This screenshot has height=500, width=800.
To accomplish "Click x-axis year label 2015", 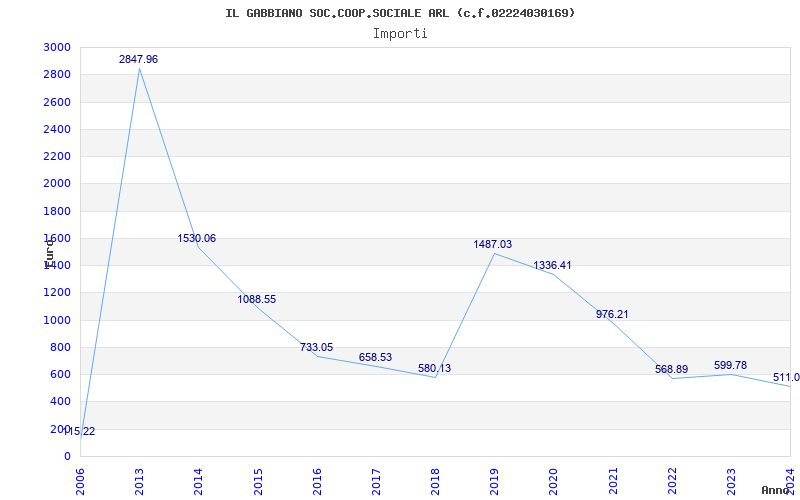I will [x=258, y=482].
